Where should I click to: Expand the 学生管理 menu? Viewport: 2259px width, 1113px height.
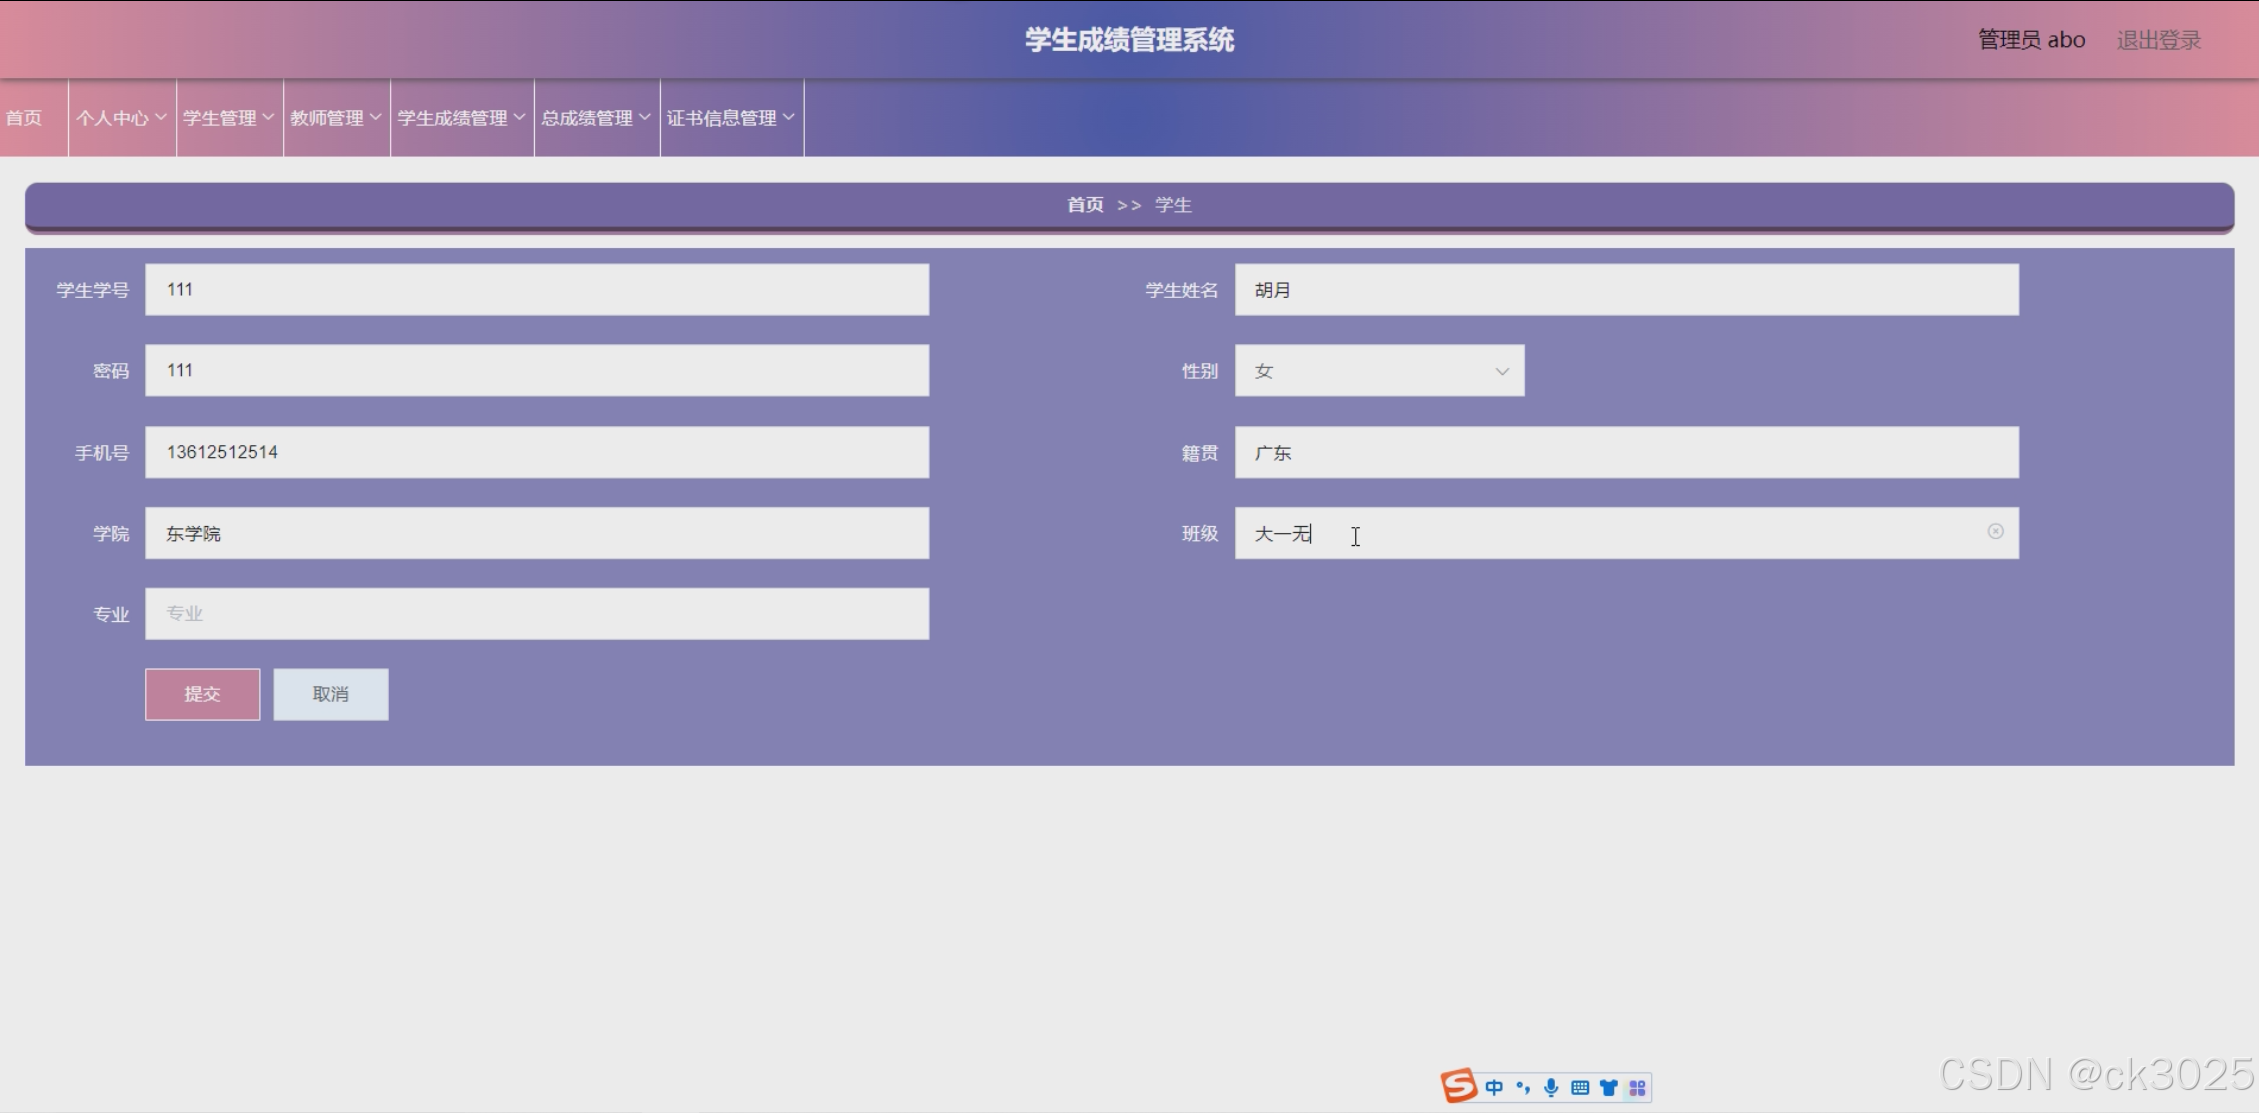point(229,118)
